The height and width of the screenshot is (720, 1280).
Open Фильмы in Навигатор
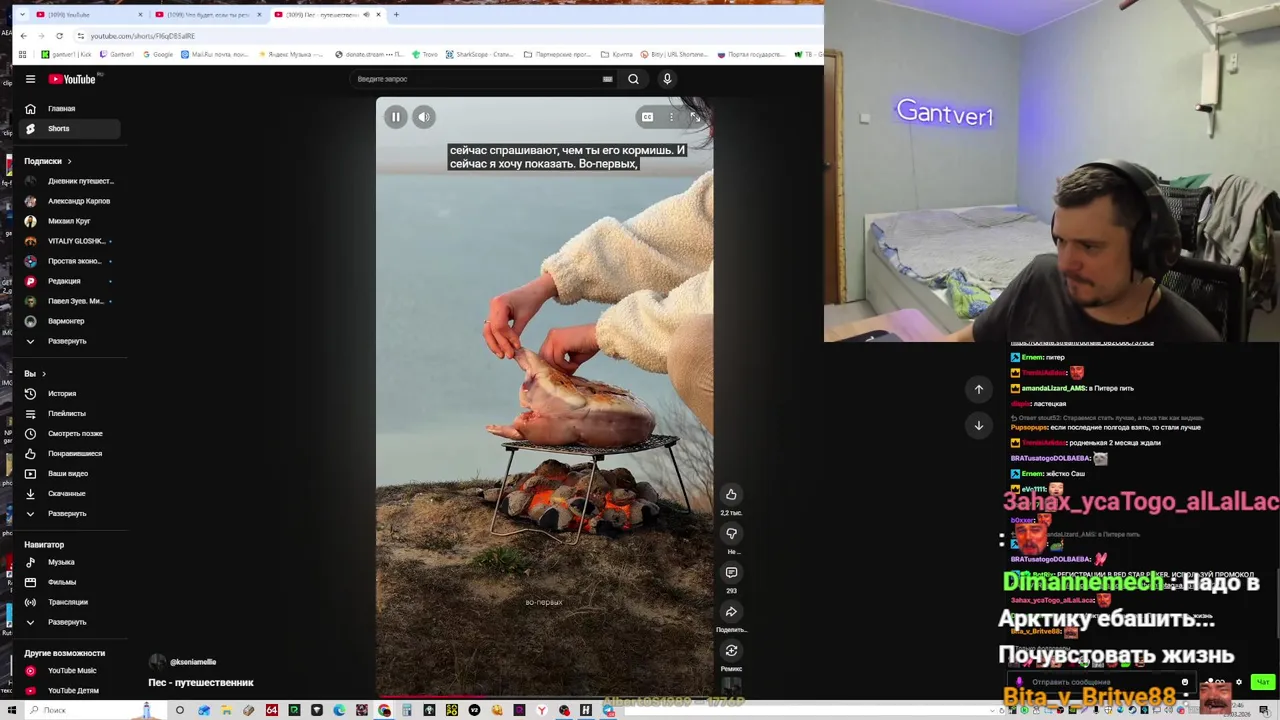pyautogui.click(x=69, y=582)
